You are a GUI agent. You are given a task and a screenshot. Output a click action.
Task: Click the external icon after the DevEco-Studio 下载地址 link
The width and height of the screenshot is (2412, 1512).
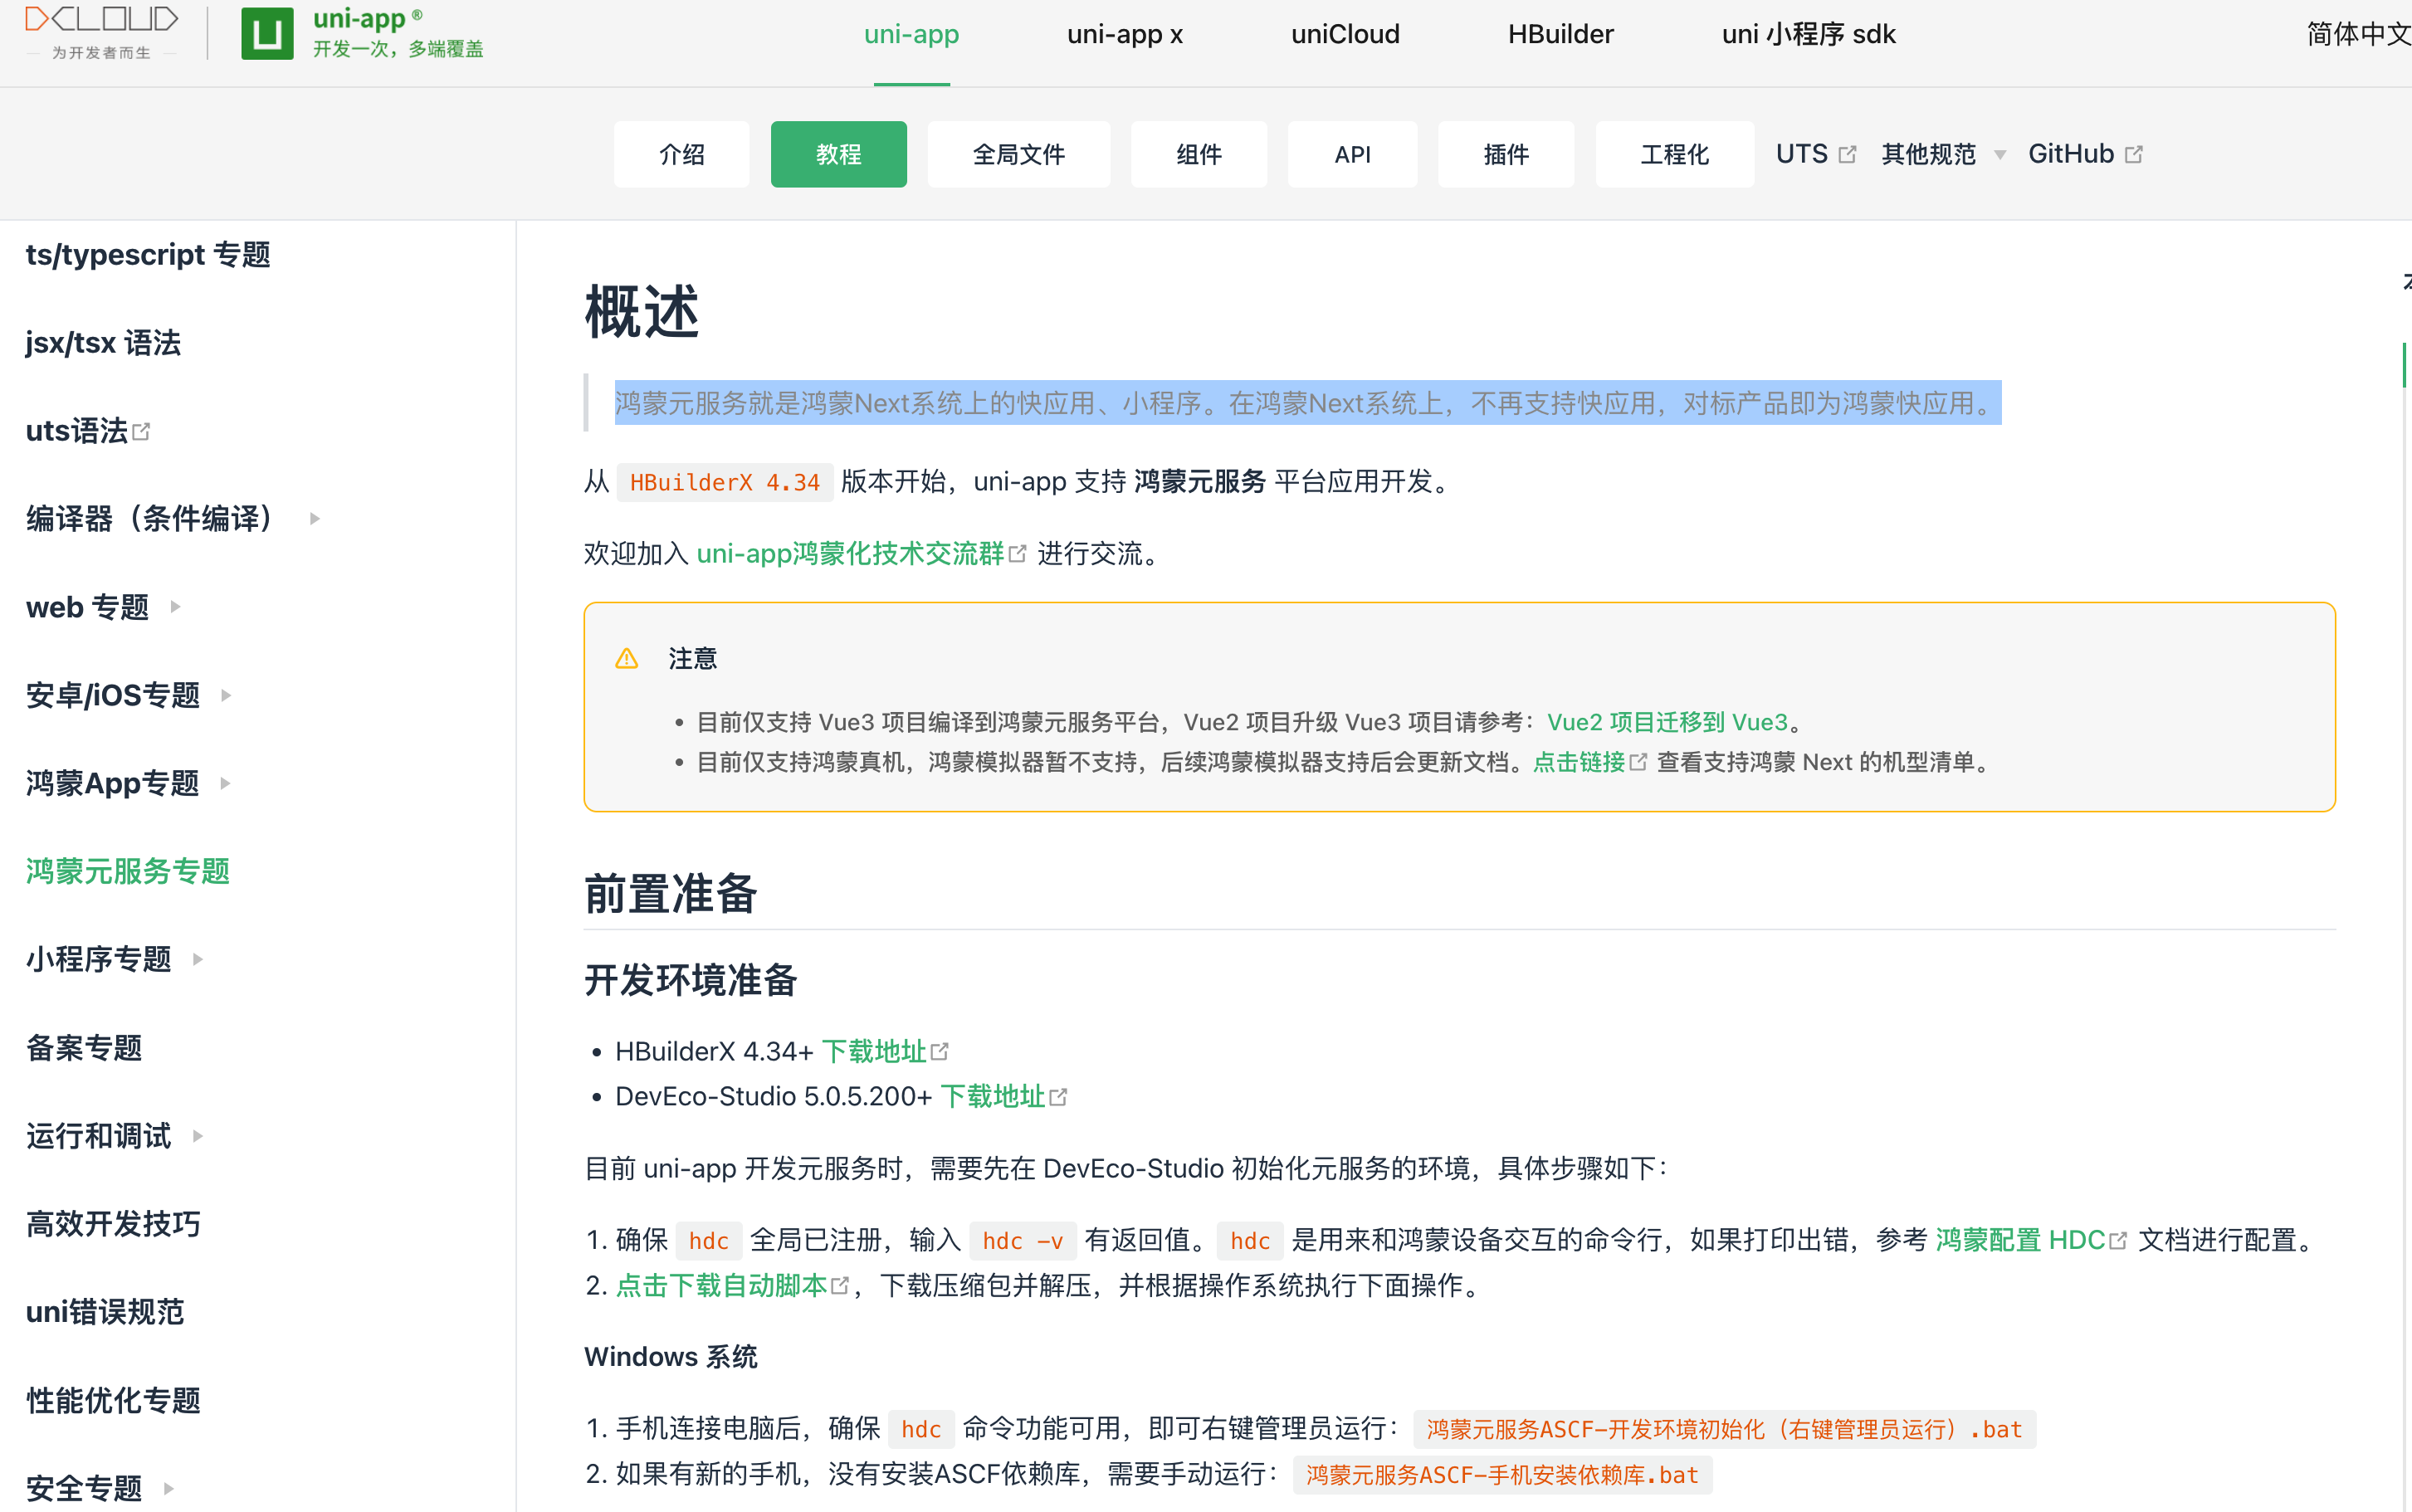pyautogui.click(x=1058, y=1097)
